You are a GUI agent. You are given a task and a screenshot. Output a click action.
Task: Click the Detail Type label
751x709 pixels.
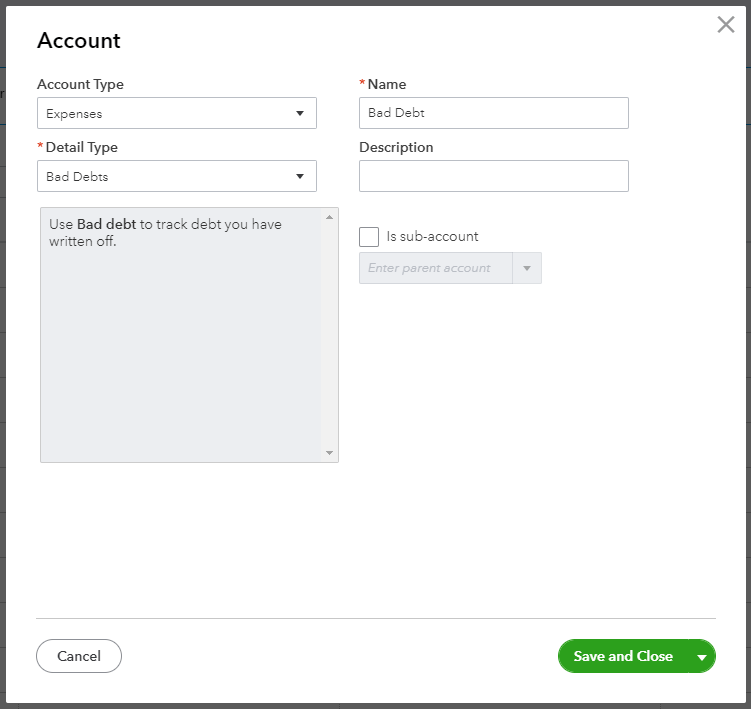(x=81, y=147)
